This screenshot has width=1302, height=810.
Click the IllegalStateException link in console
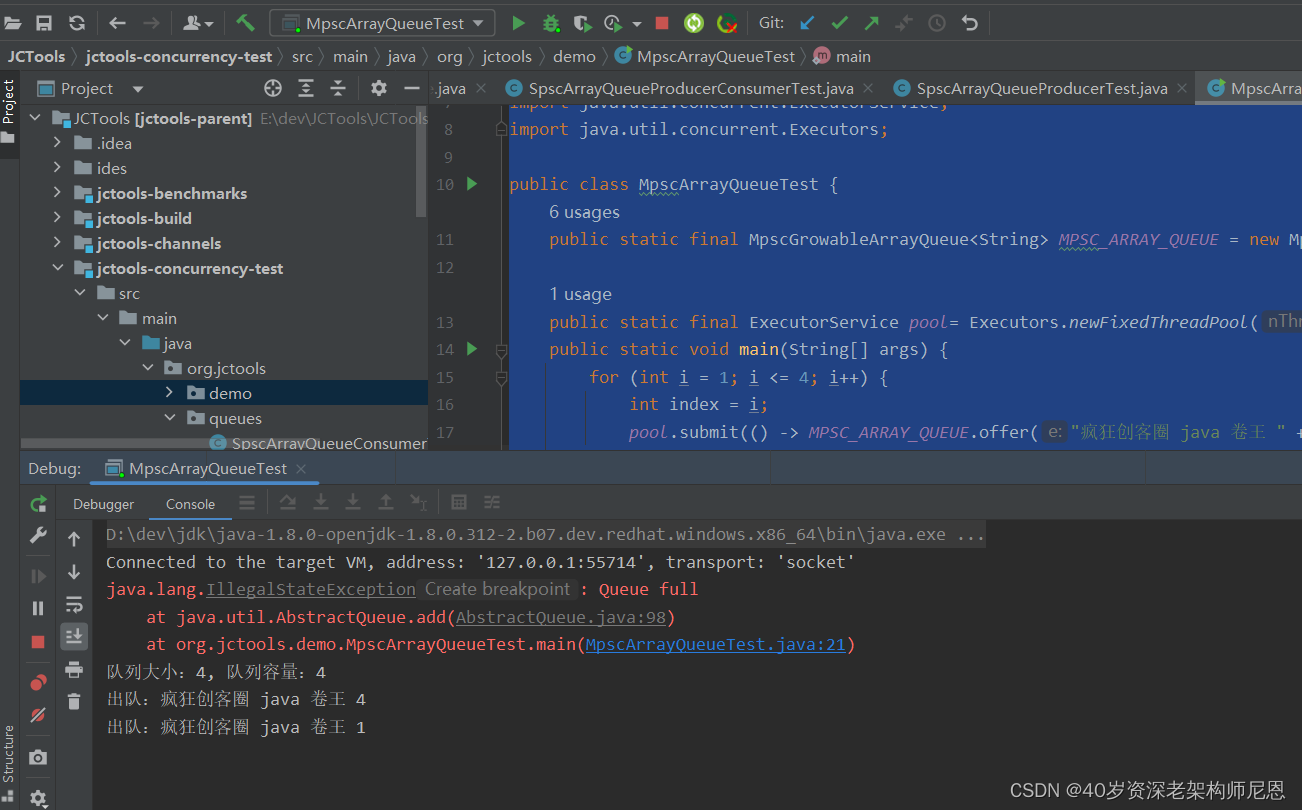point(311,589)
